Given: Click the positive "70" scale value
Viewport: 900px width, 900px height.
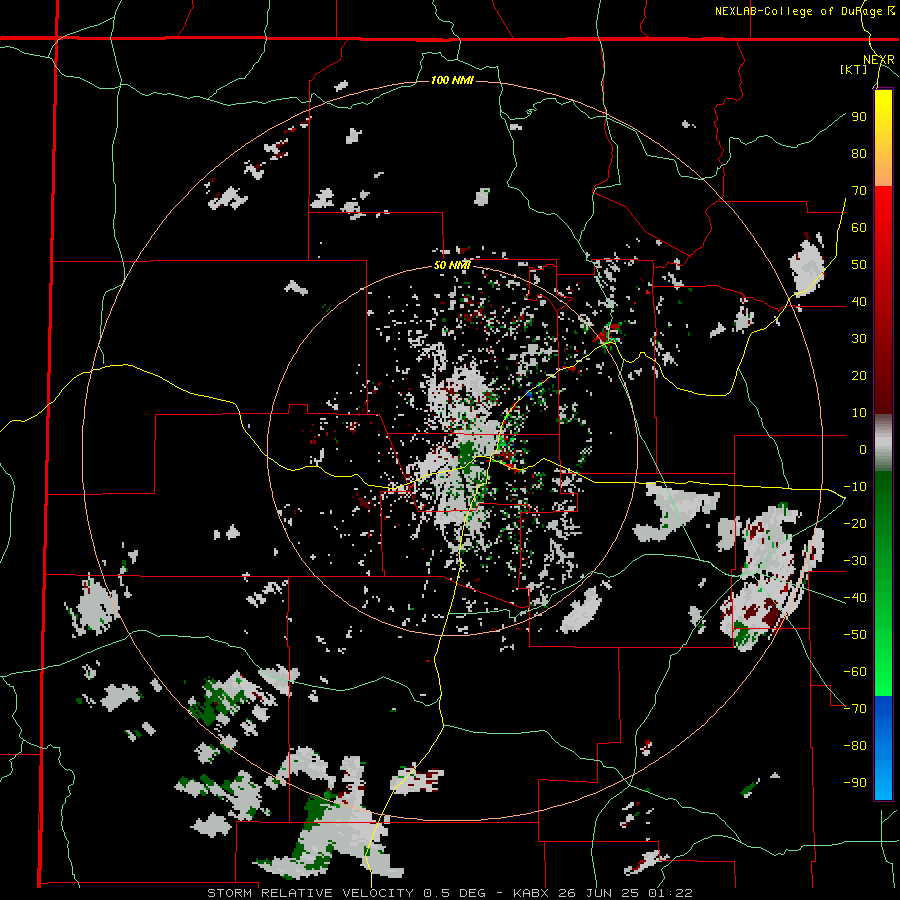Looking at the screenshot, I should point(859,191).
